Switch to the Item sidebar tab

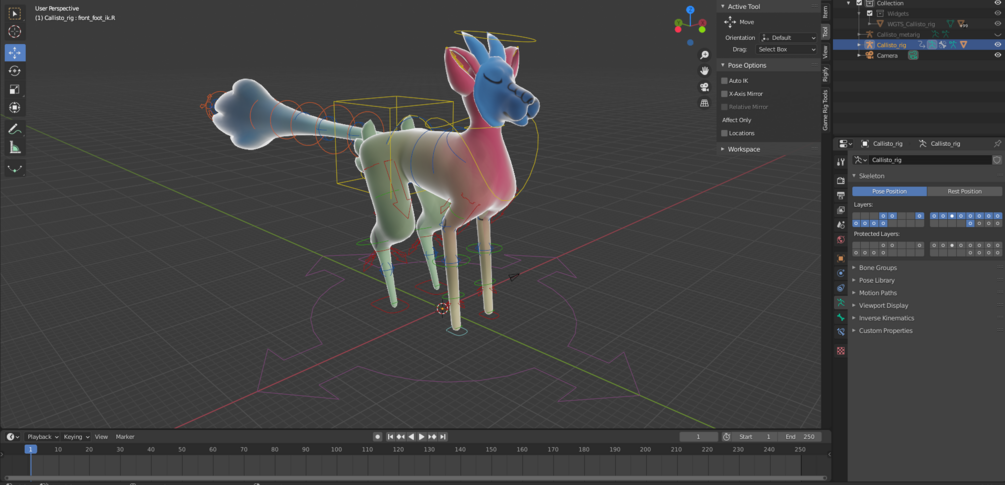(x=826, y=11)
